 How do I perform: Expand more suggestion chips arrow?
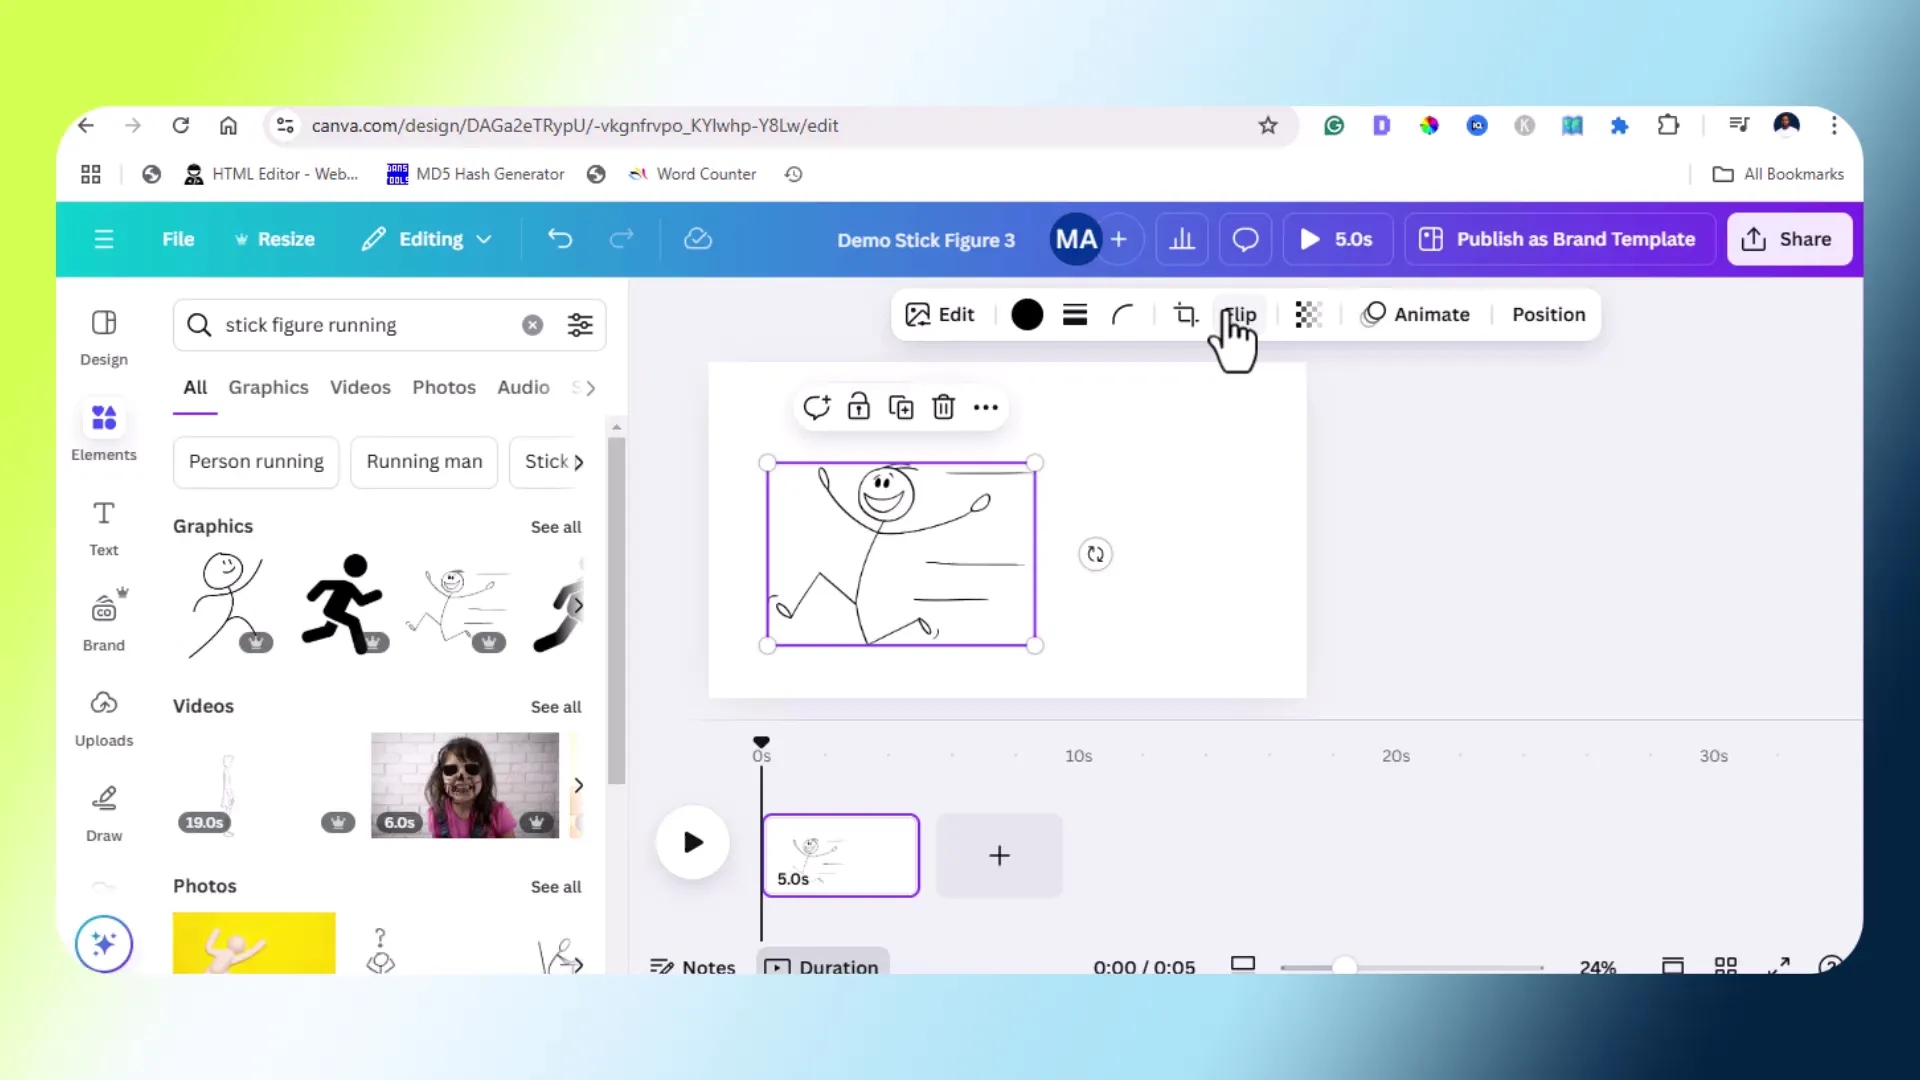pos(579,462)
